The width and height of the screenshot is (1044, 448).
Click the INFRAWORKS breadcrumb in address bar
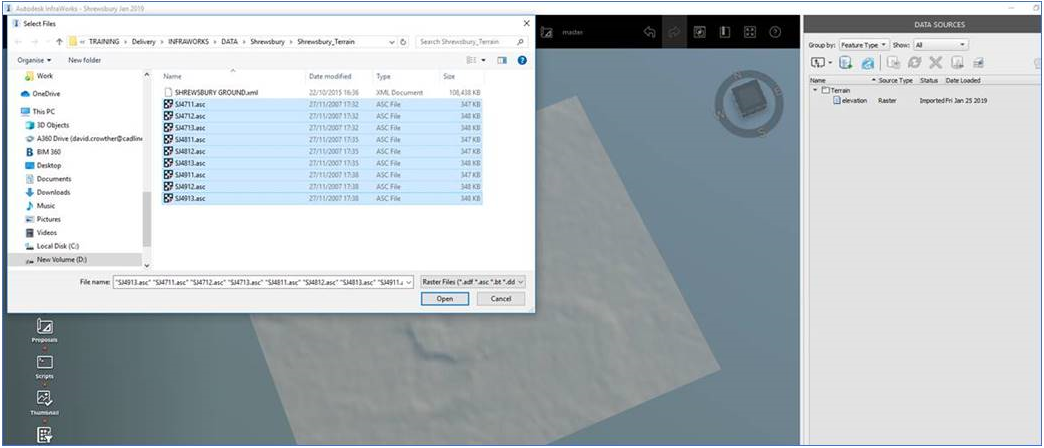click(x=190, y=41)
